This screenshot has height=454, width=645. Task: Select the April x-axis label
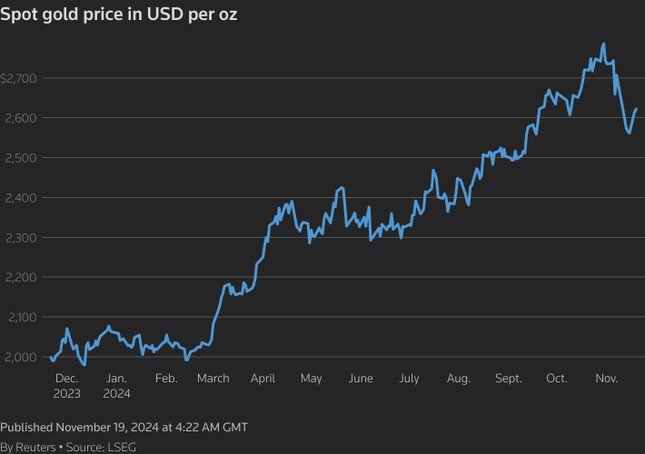click(x=263, y=379)
